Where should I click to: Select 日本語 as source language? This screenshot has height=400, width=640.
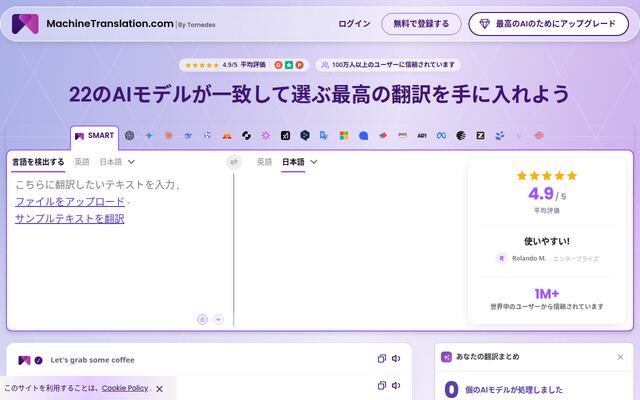click(111, 162)
